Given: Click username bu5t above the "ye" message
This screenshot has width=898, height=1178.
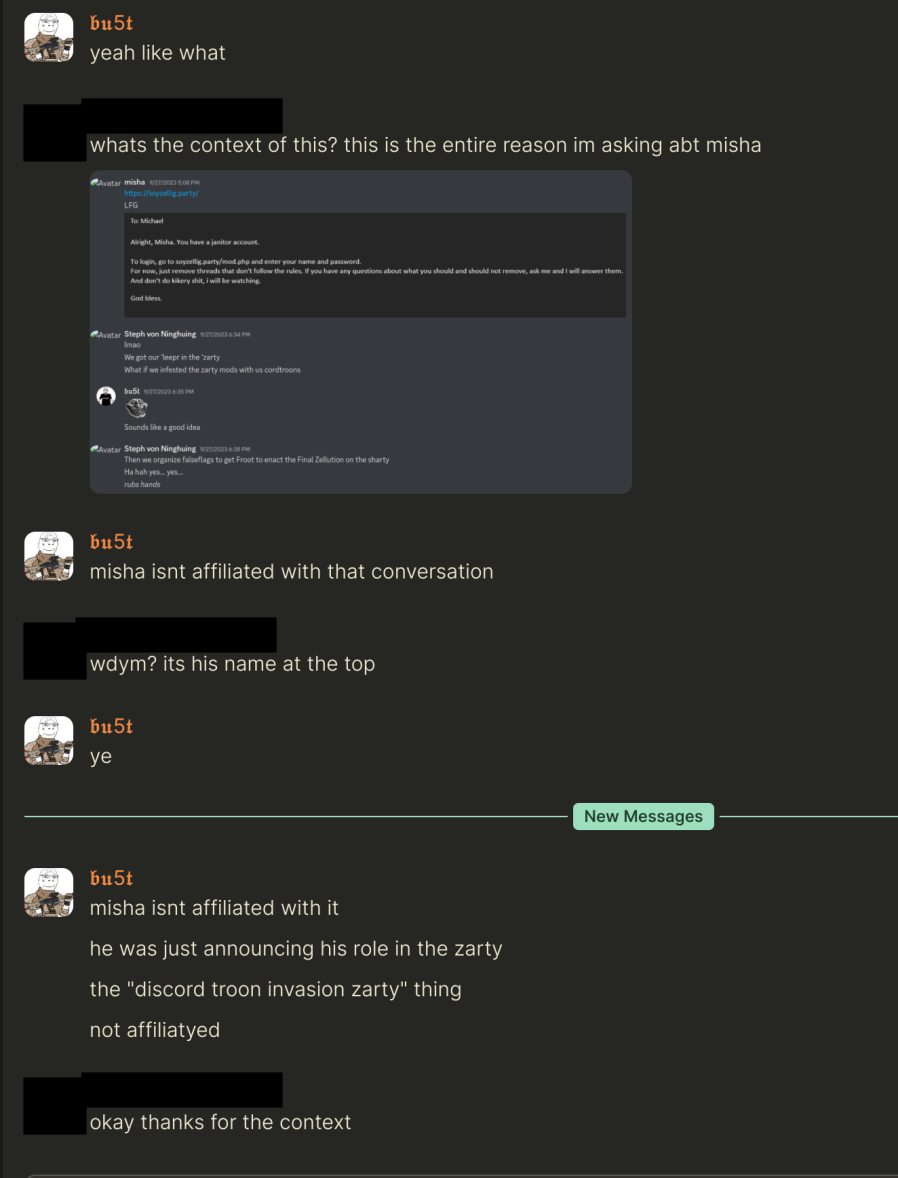Looking at the screenshot, I should click(111, 727).
